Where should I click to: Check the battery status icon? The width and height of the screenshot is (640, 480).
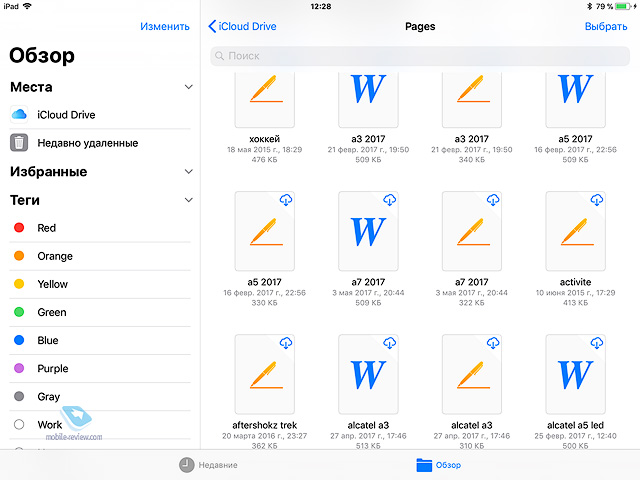623,6
